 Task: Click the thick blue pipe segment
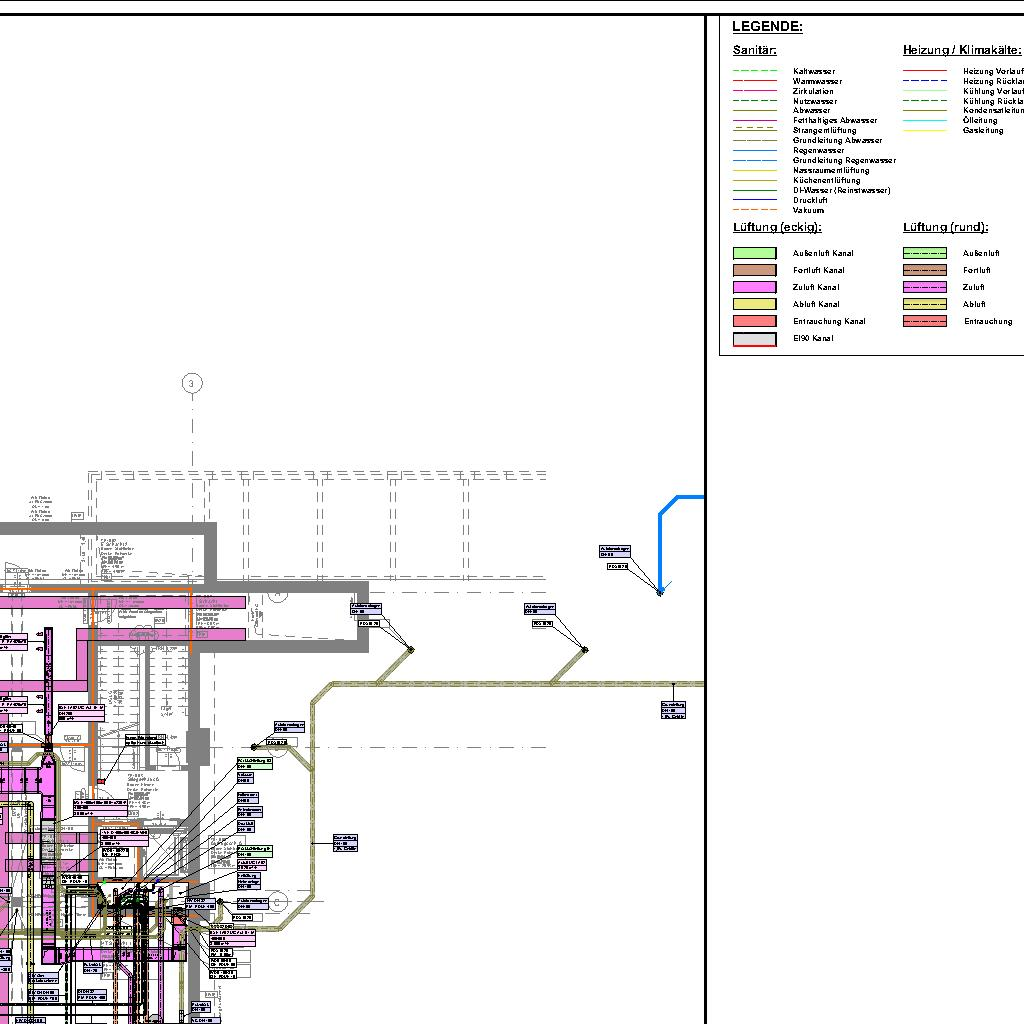coord(660,540)
